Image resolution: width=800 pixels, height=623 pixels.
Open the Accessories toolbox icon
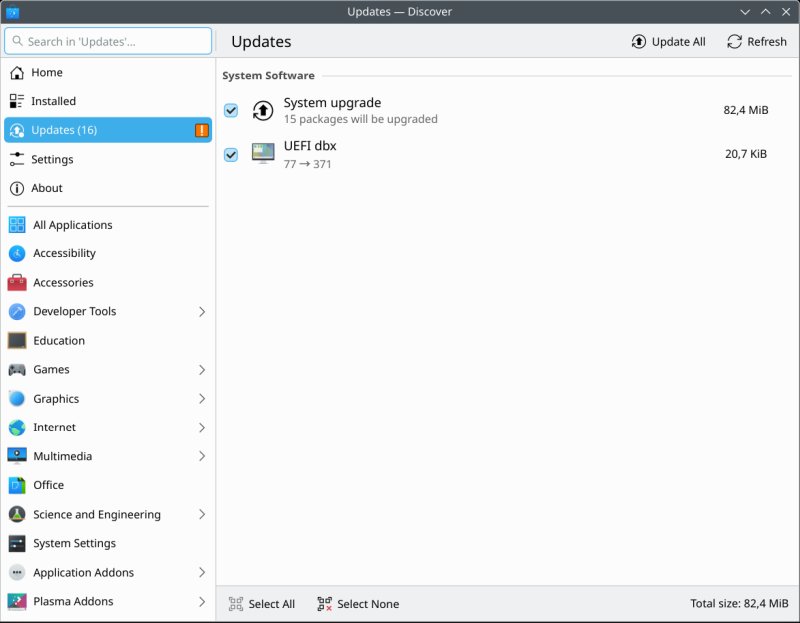click(17, 283)
